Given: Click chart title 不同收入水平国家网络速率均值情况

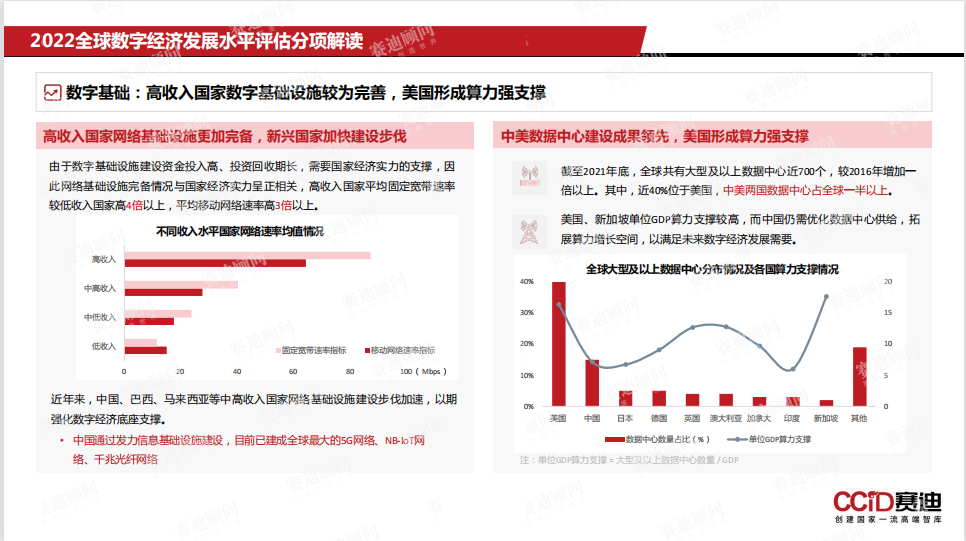Looking at the screenshot, I should click(x=240, y=231).
